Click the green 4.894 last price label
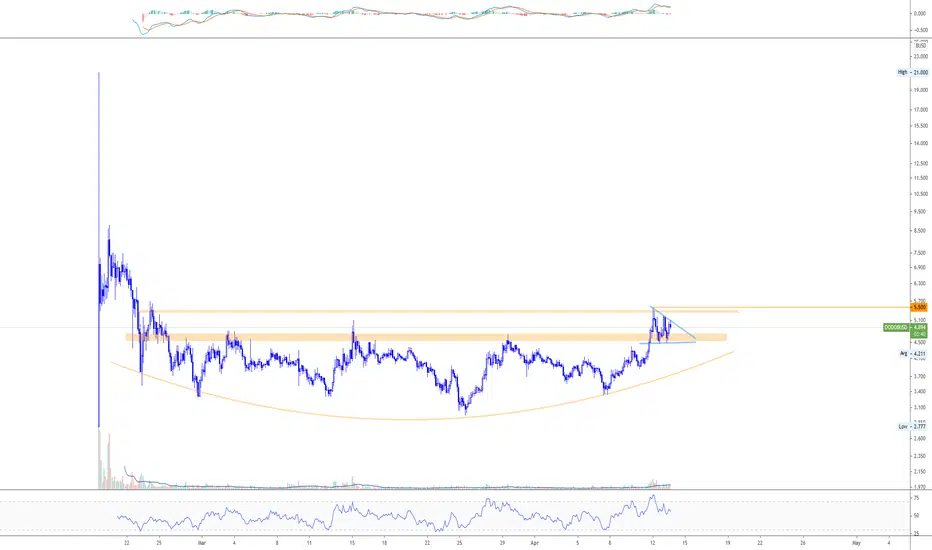This screenshot has width=932, height=550. click(920, 328)
